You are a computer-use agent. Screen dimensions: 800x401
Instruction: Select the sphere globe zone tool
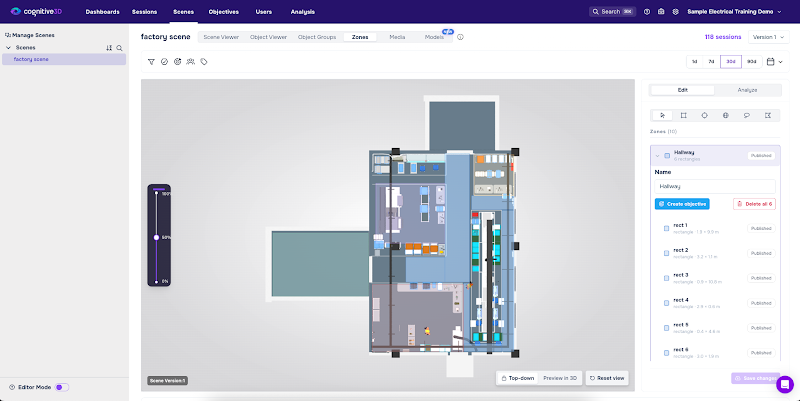click(726, 115)
